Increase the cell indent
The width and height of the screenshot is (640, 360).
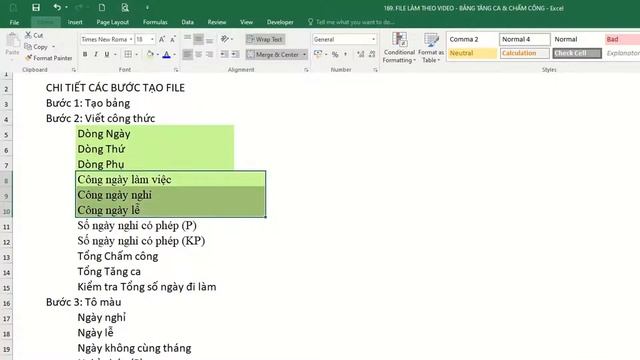(235, 54)
